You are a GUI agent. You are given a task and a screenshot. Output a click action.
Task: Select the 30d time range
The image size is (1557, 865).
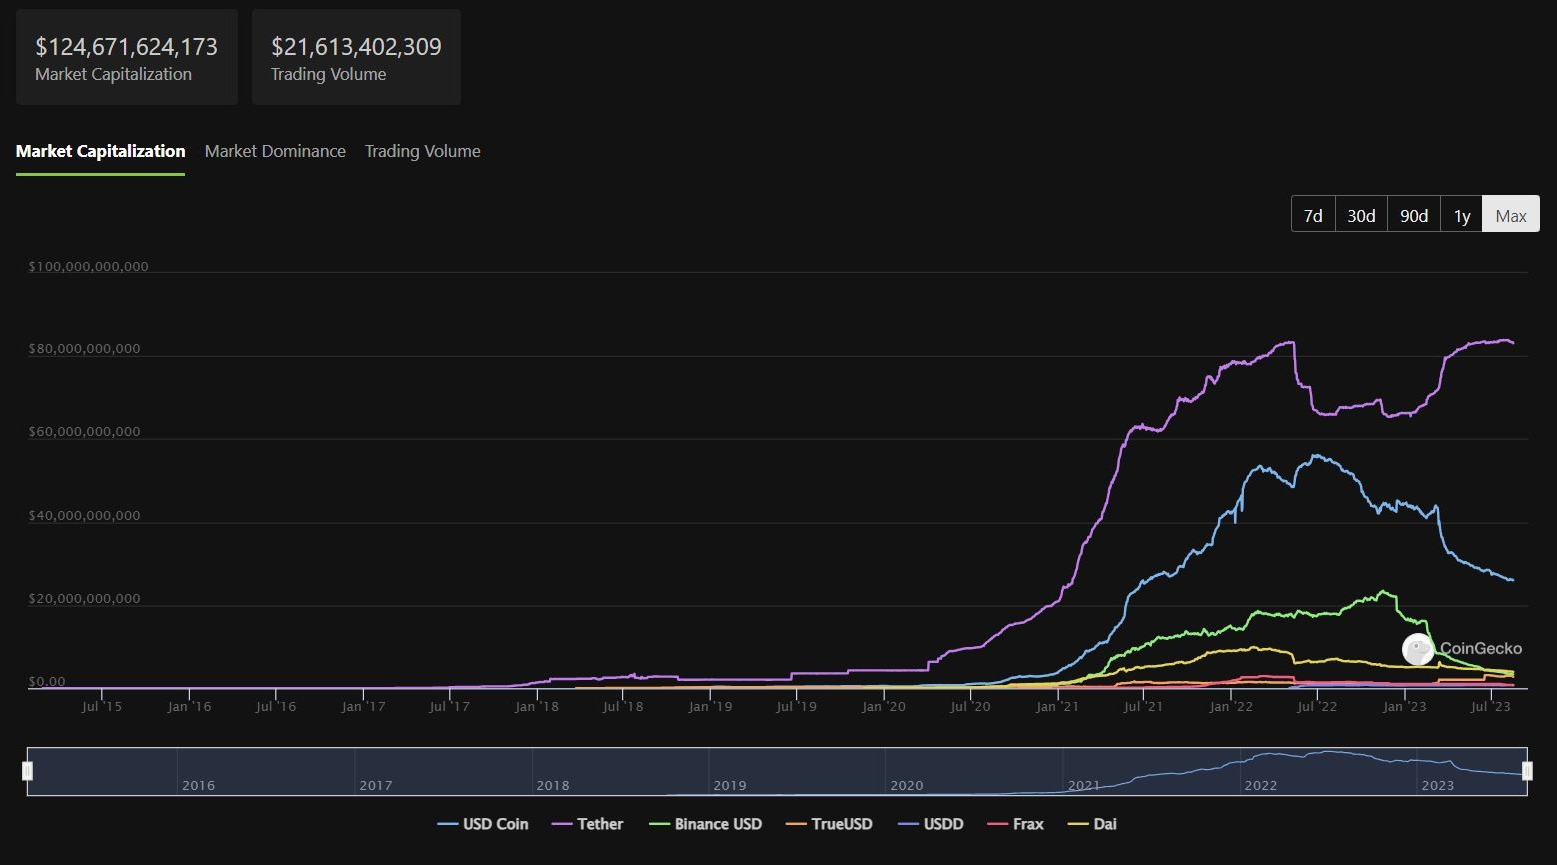(1361, 215)
